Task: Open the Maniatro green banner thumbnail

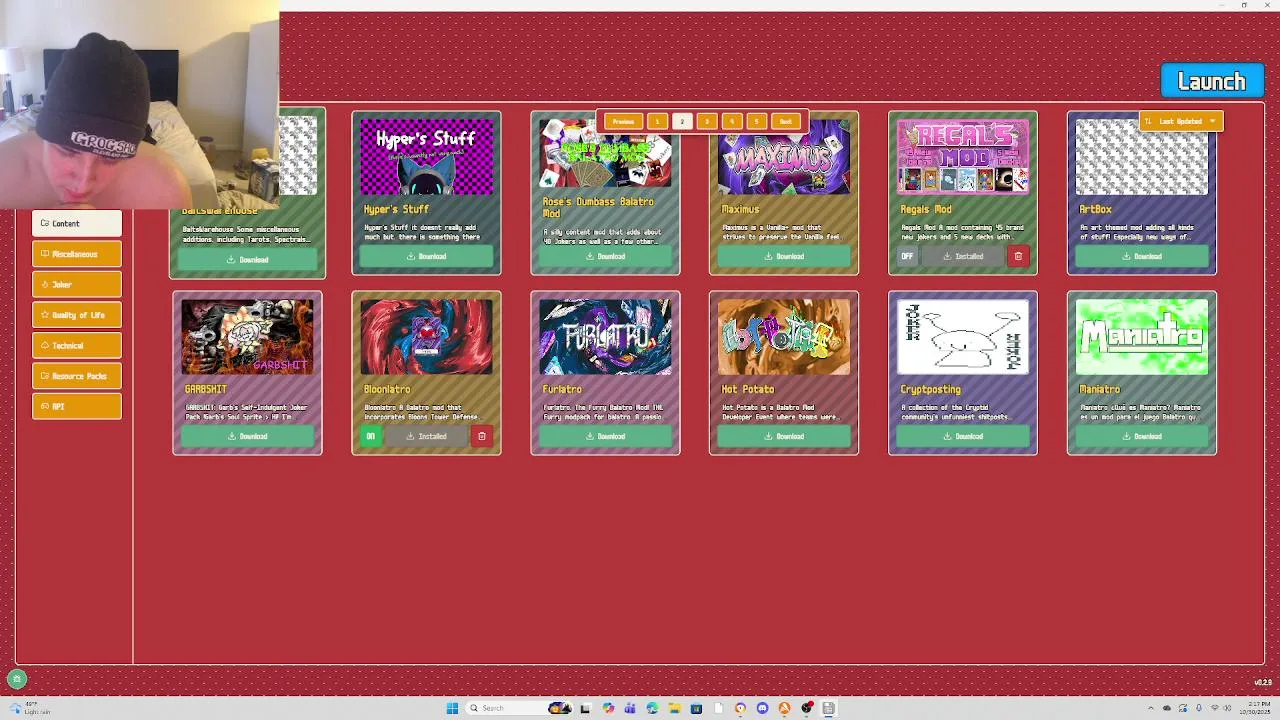Action: (1142, 337)
